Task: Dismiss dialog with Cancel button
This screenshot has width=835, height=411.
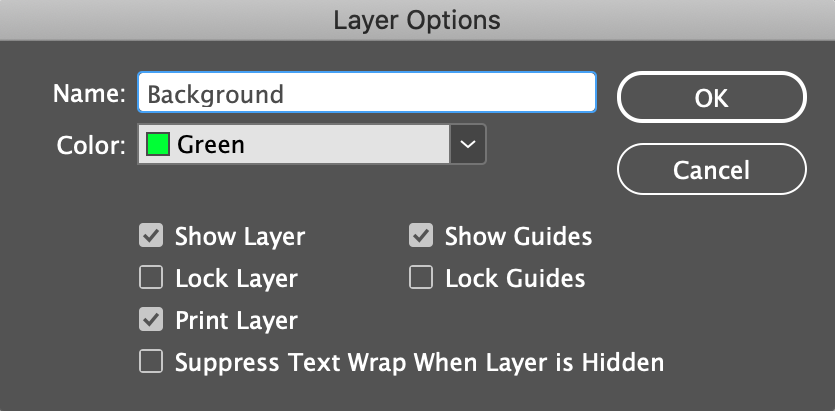Action: click(711, 169)
